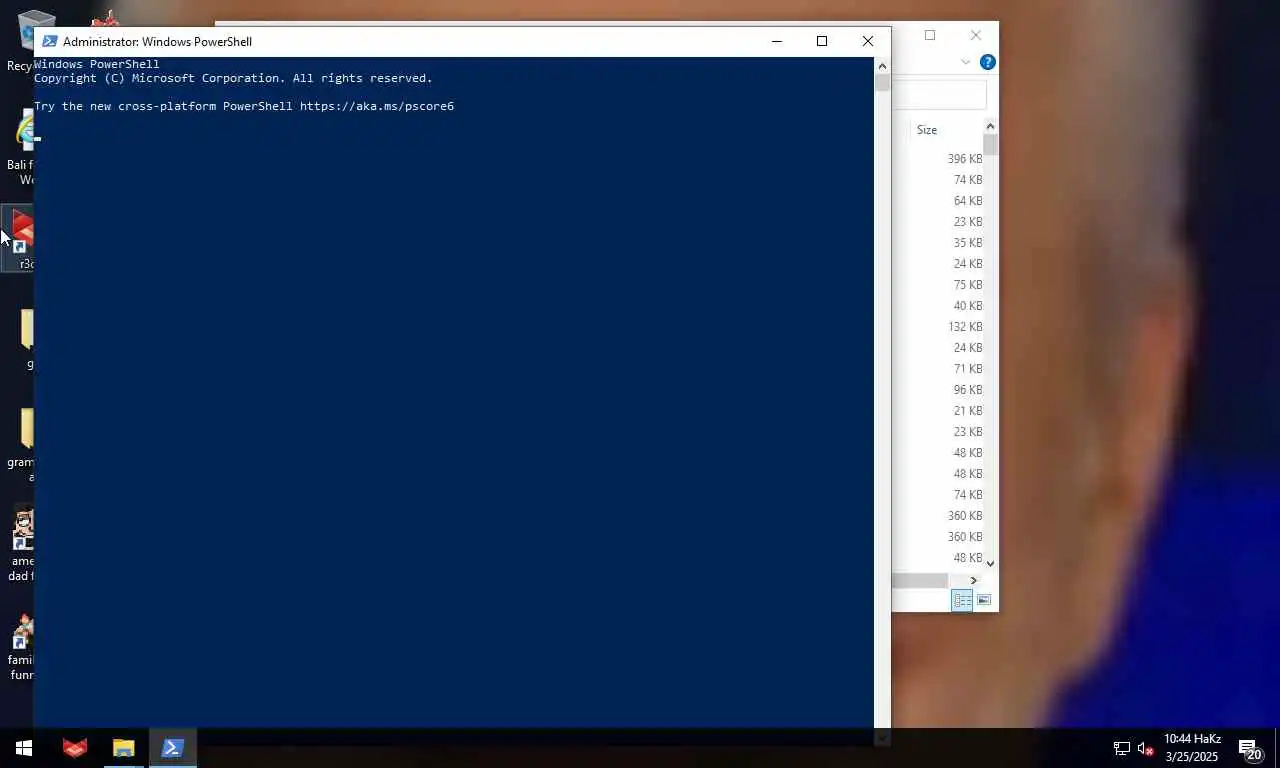Select the 'famil funn' desktop shortcut
The image size is (1280, 768).
click(22, 647)
